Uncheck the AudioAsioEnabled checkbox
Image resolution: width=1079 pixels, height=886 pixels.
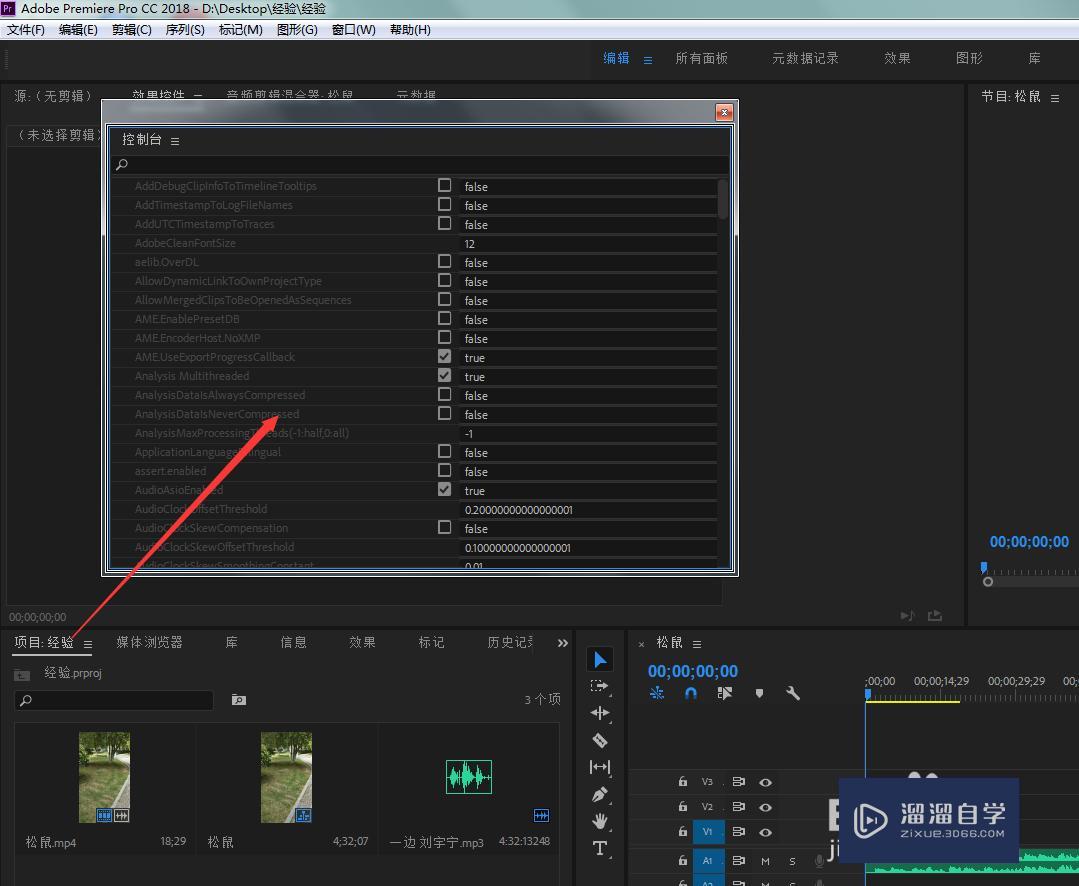445,489
